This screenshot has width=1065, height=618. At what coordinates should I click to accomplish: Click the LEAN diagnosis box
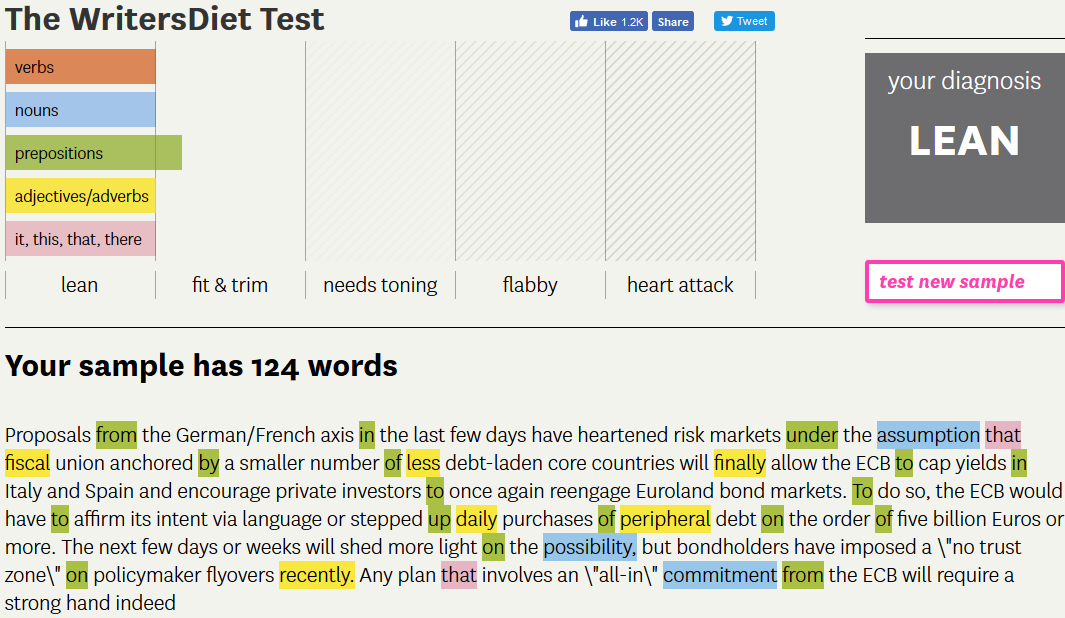(x=964, y=138)
